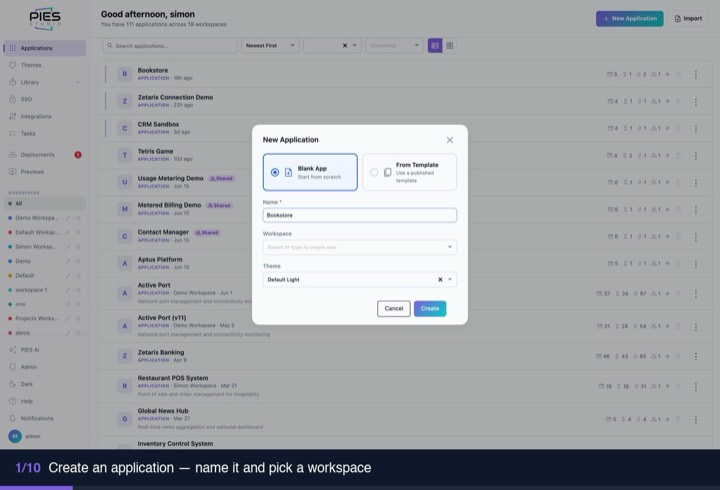Edit the Default Workspace with pencil icon
The image size is (720, 490).
tap(68, 232)
